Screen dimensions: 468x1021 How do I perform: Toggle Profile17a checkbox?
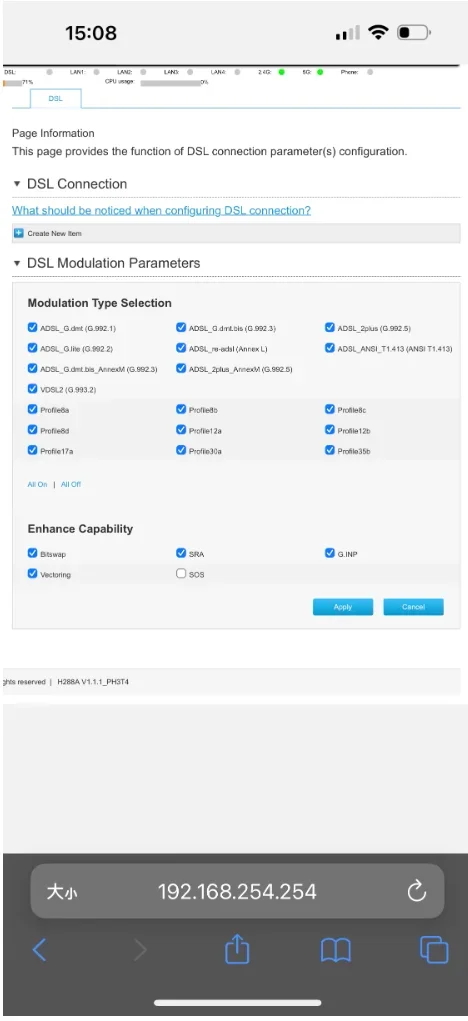pos(33,450)
